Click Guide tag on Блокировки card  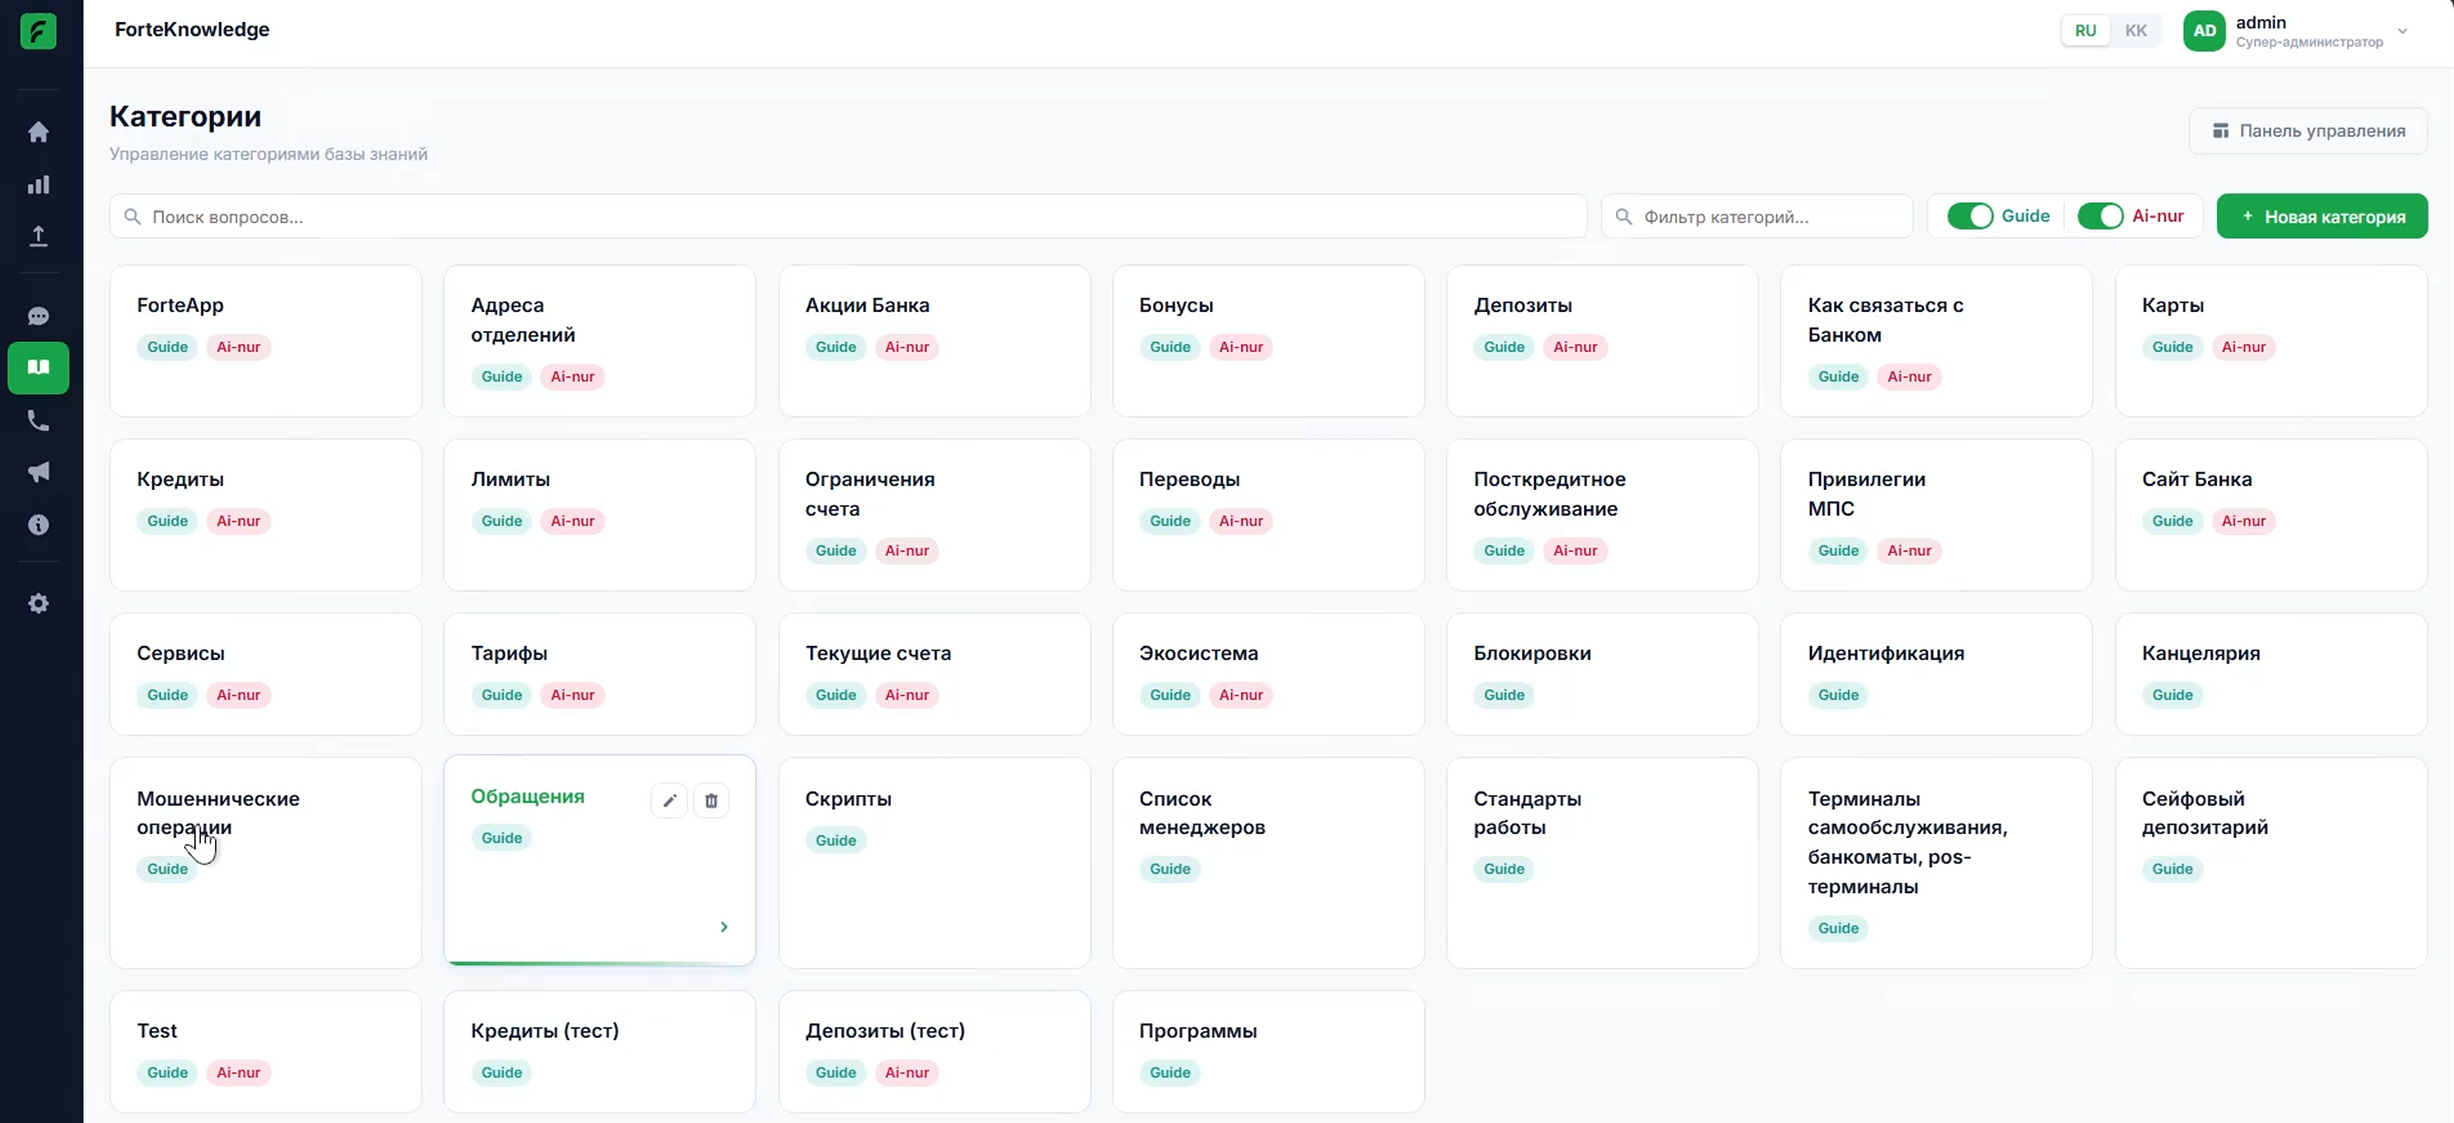pos(1503,695)
